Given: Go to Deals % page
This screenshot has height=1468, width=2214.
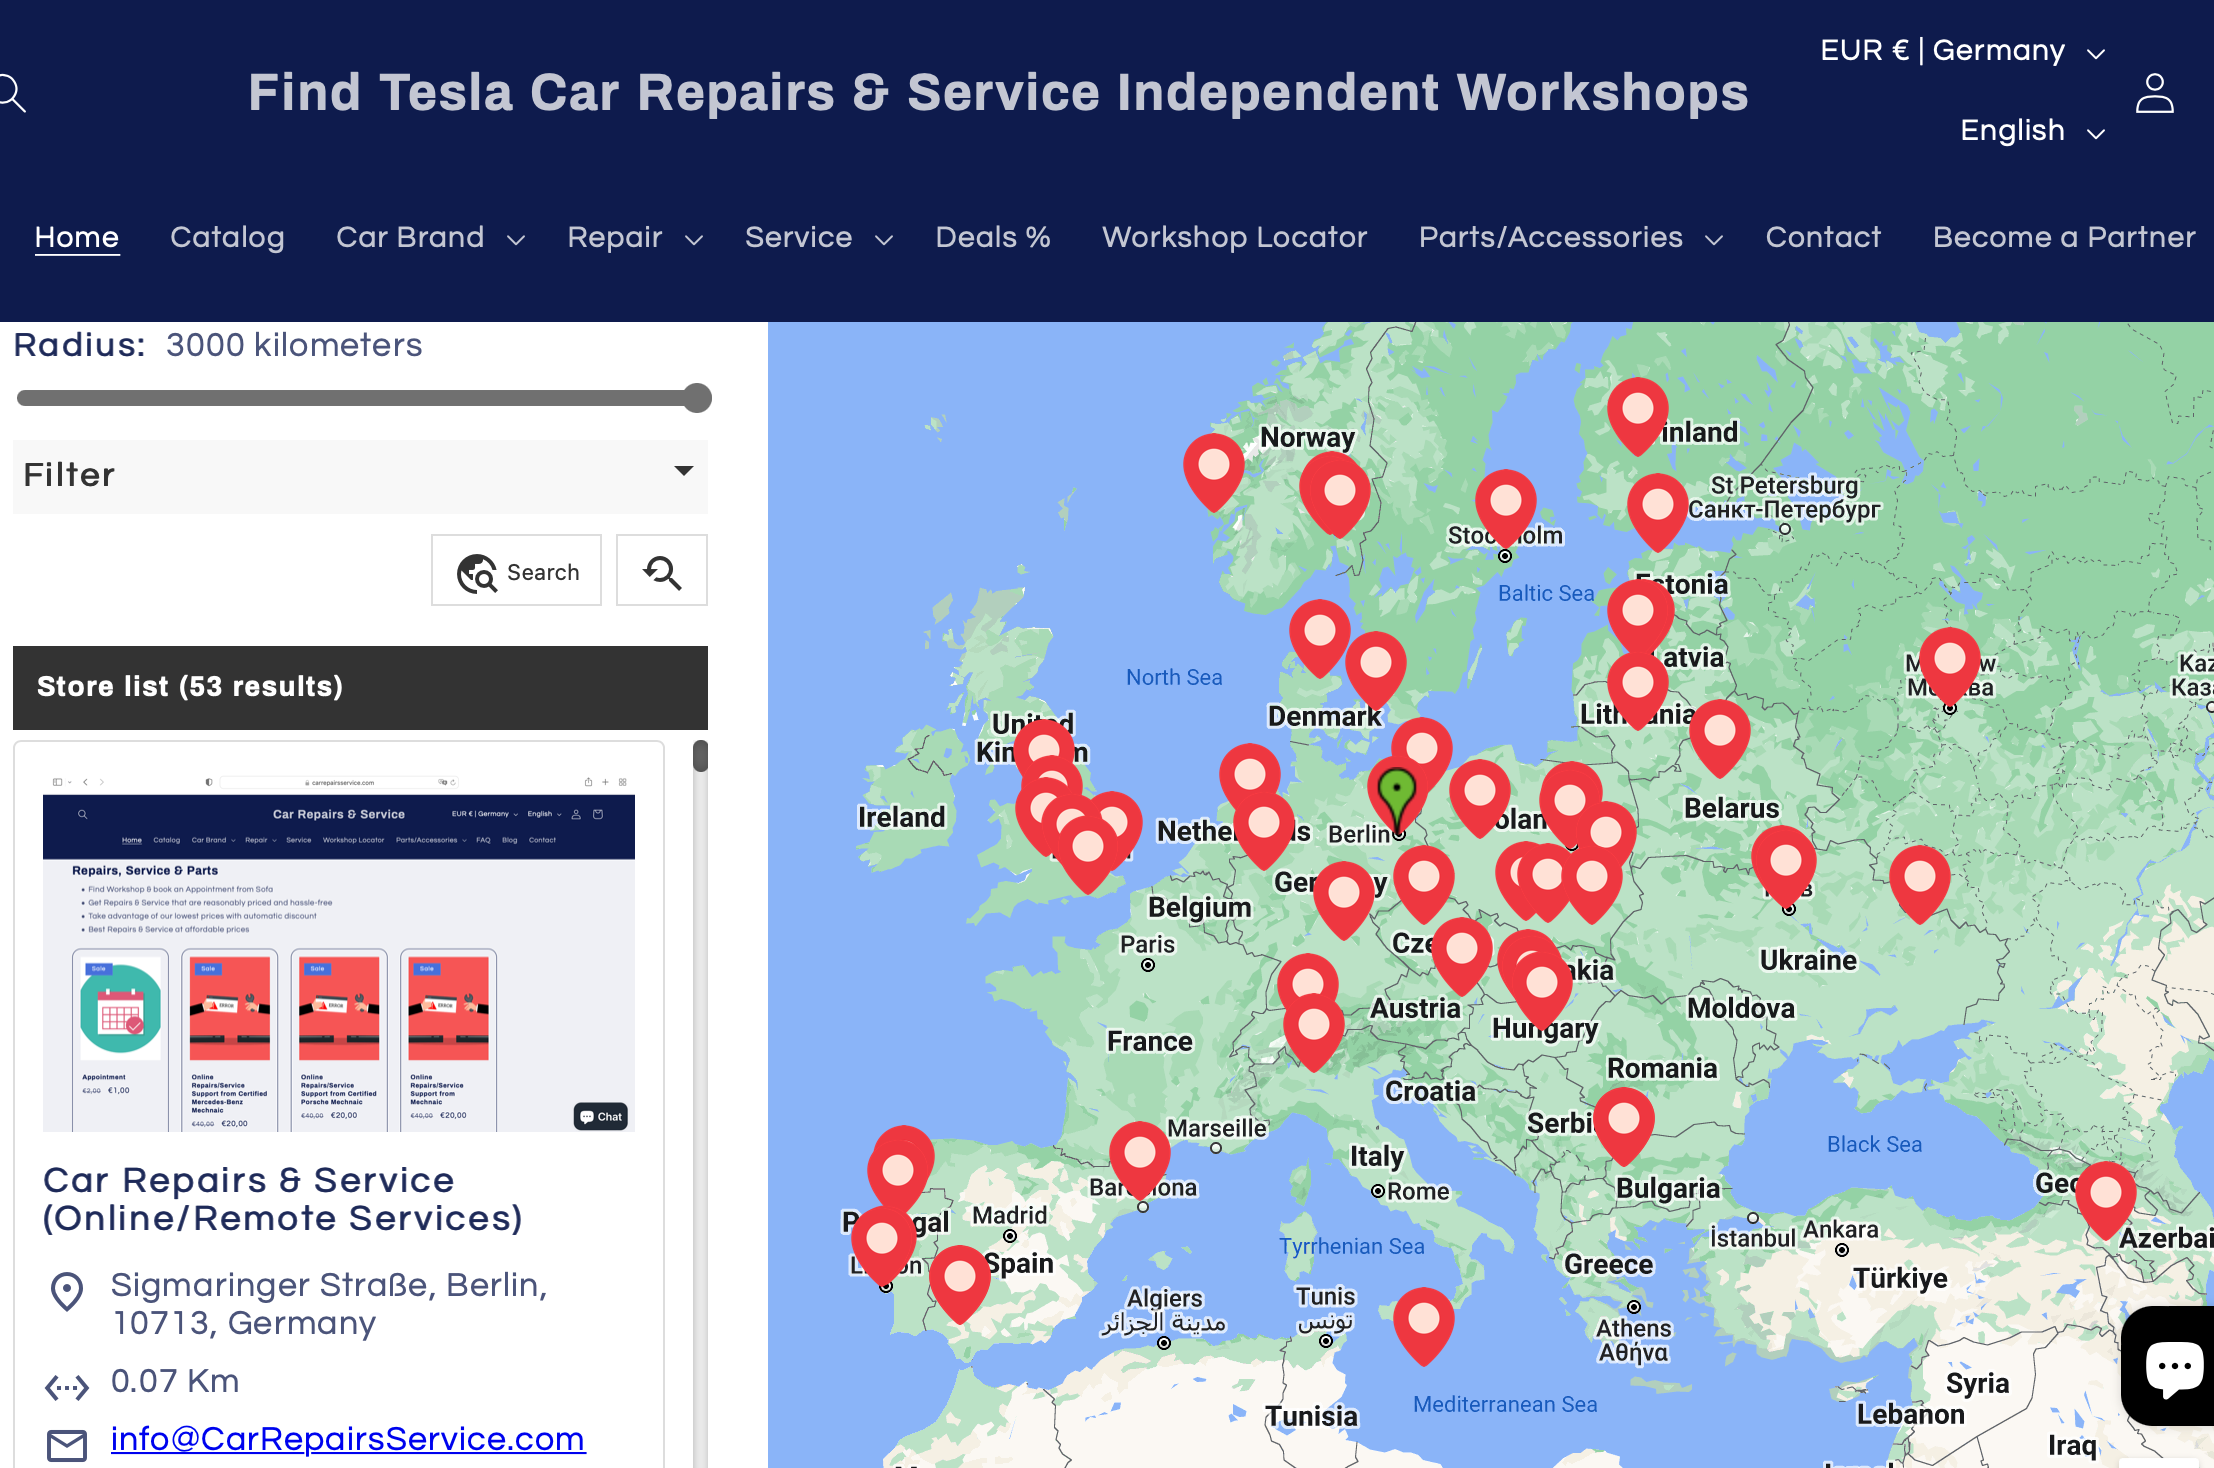Looking at the screenshot, I should click(992, 237).
